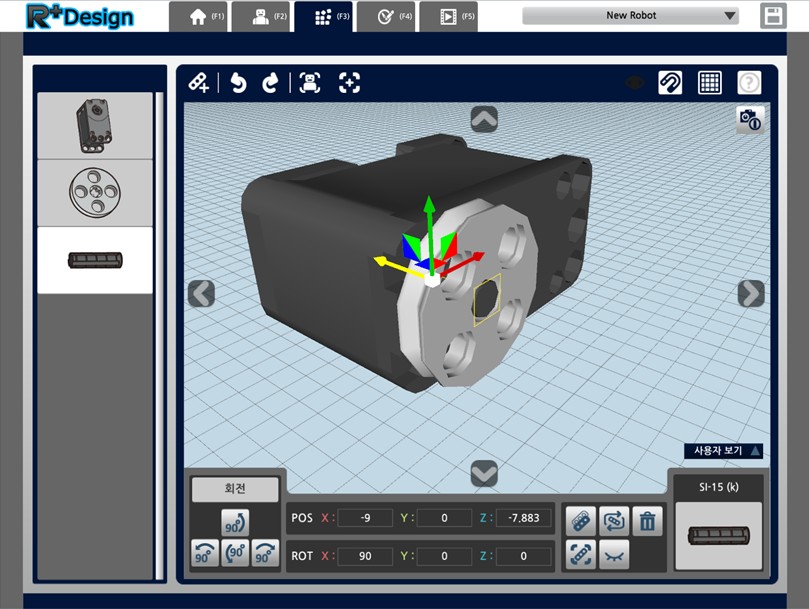Expand the 사용자 보기 view menu
The image size is (809, 609).
pyautogui.click(x=722, y=451)
